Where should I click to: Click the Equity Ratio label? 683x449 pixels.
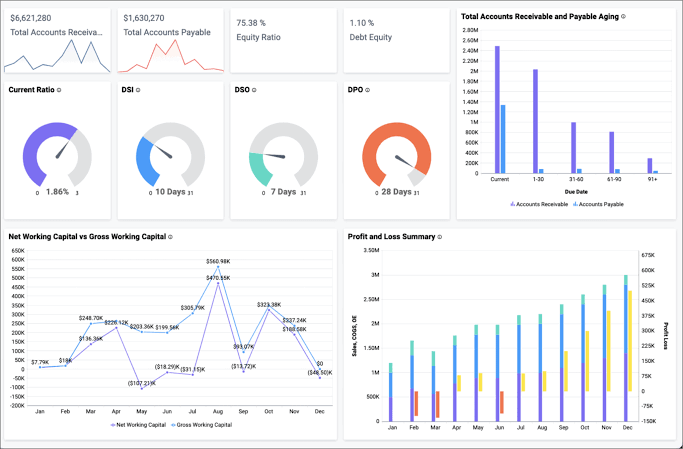258,37
